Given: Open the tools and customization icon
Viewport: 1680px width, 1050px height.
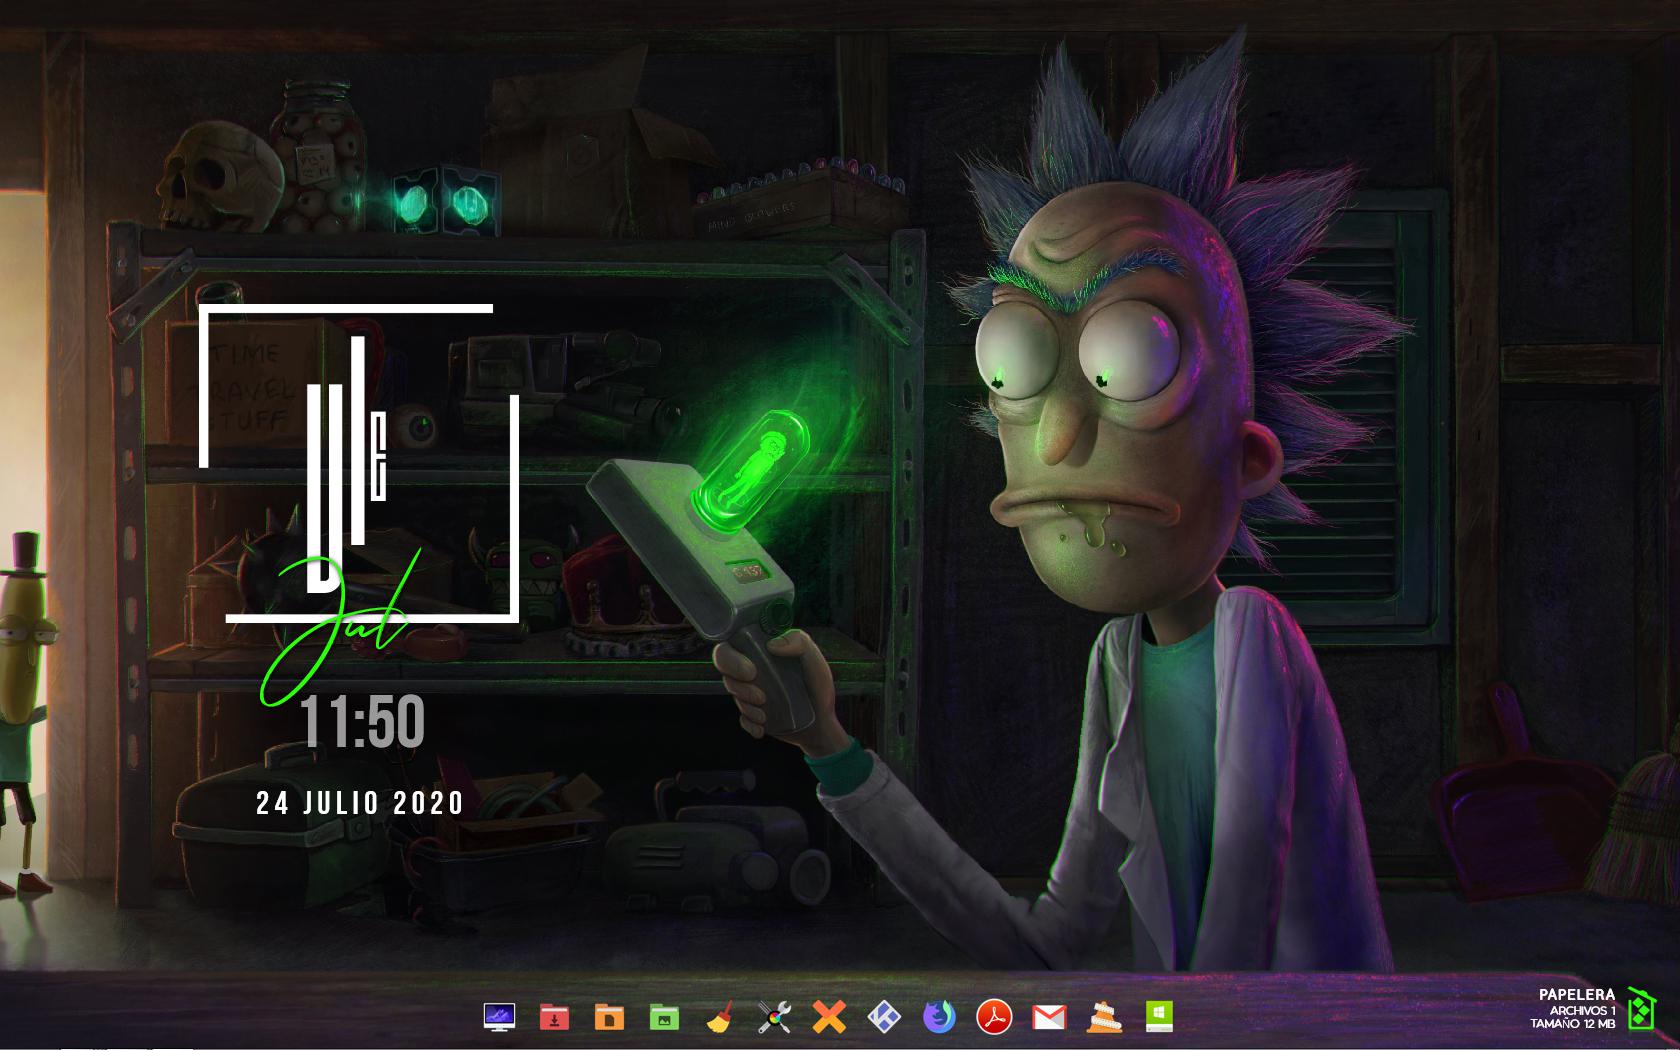Looking at the screenshot, I should click(x=772, y=1018).
